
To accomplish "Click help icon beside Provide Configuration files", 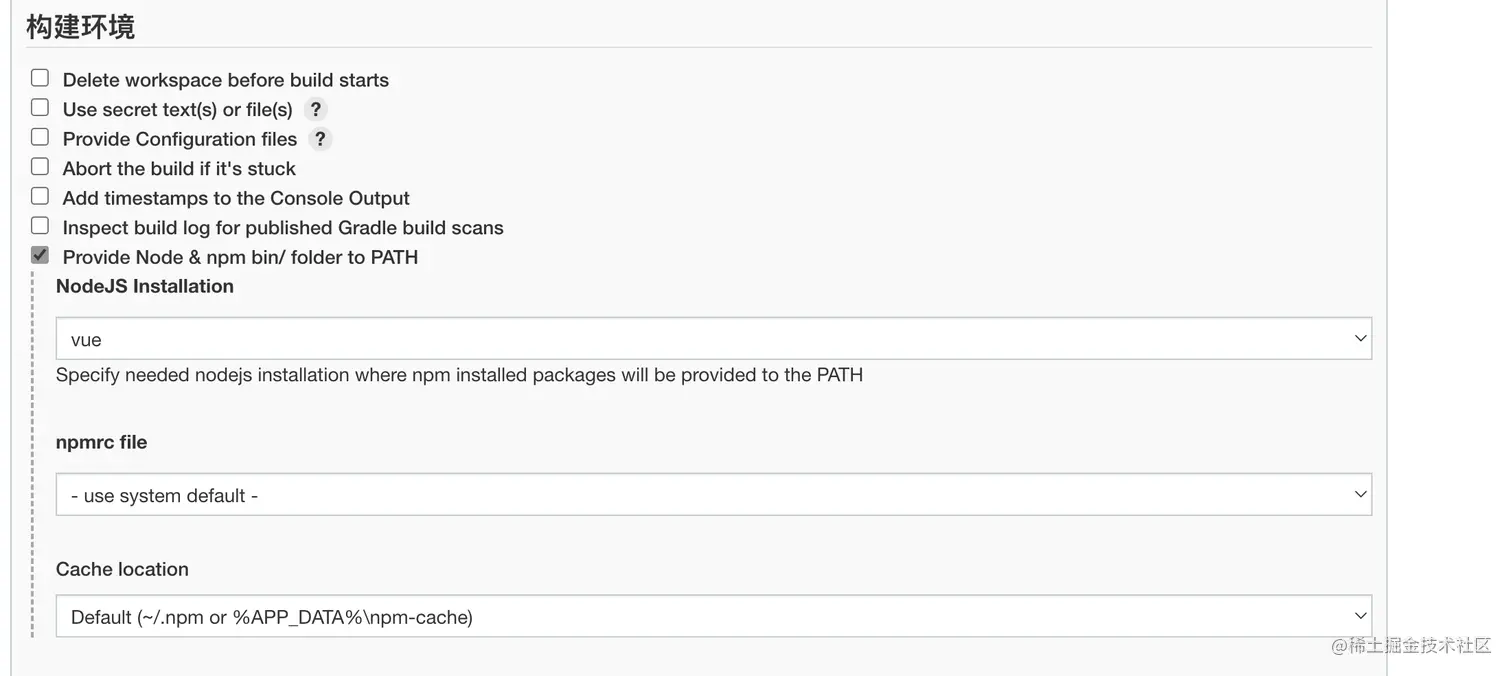I will (x=320, y=139).
